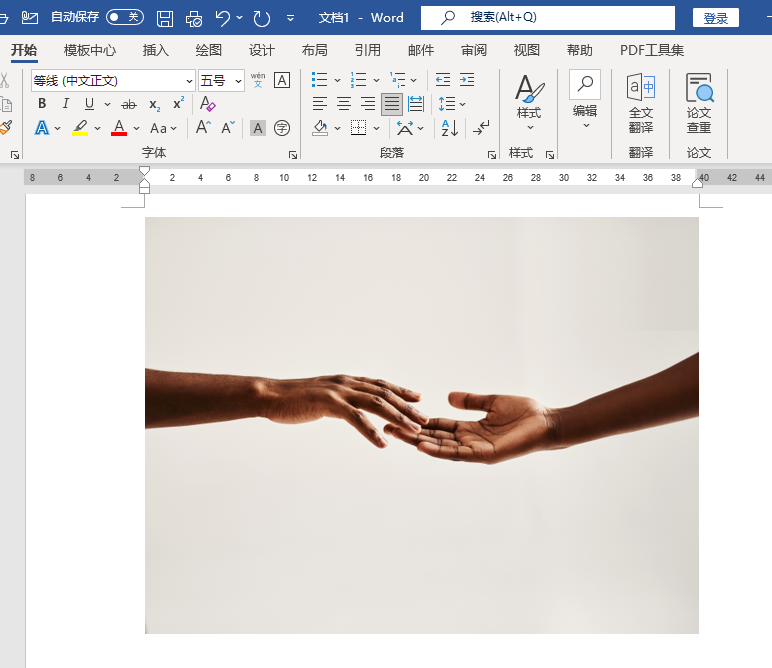Click the line spacing icon
Image resolution: width=772 pixels, height=668 pixels.
pos(447,104)
